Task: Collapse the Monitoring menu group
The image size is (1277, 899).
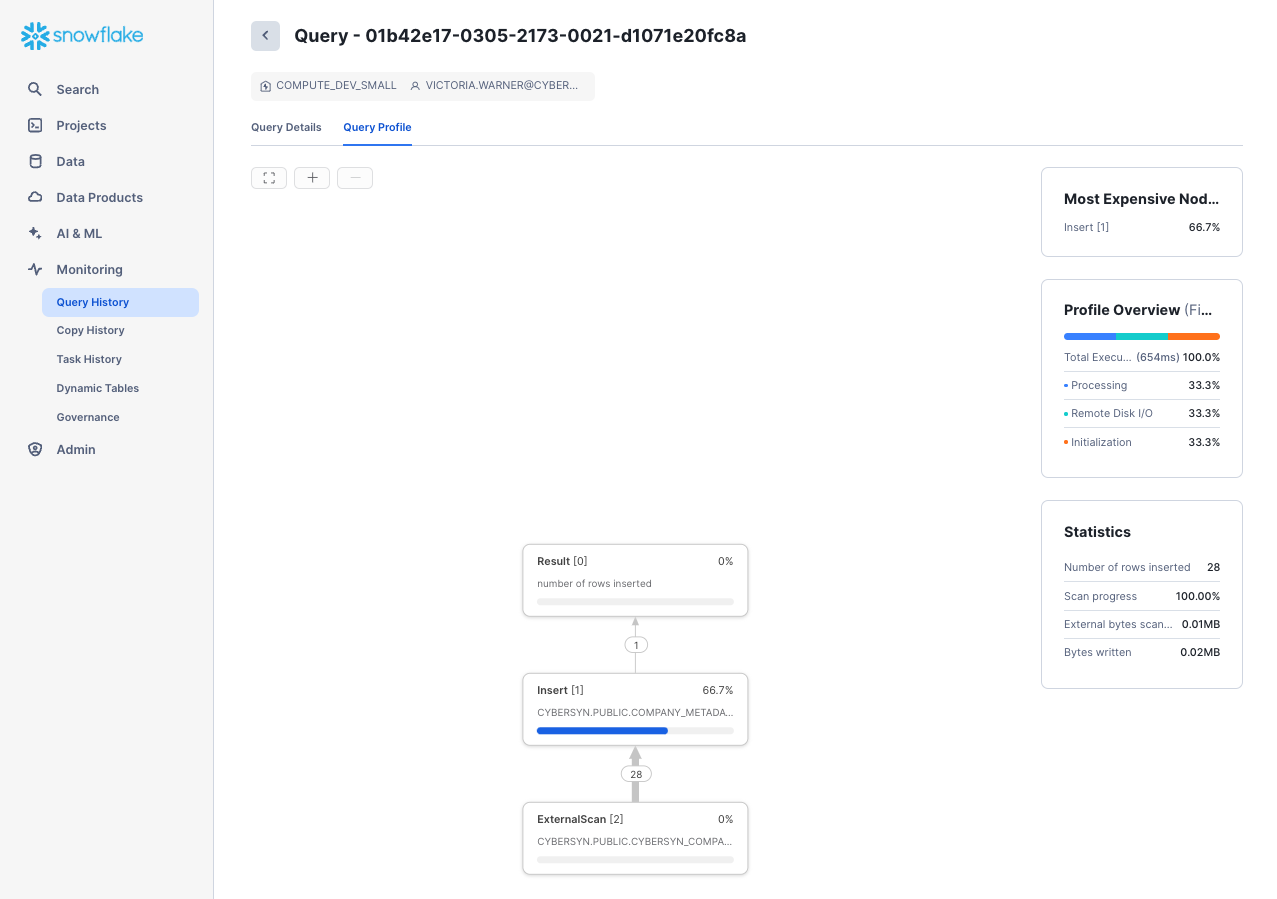Action: click(x=89, y=270)
